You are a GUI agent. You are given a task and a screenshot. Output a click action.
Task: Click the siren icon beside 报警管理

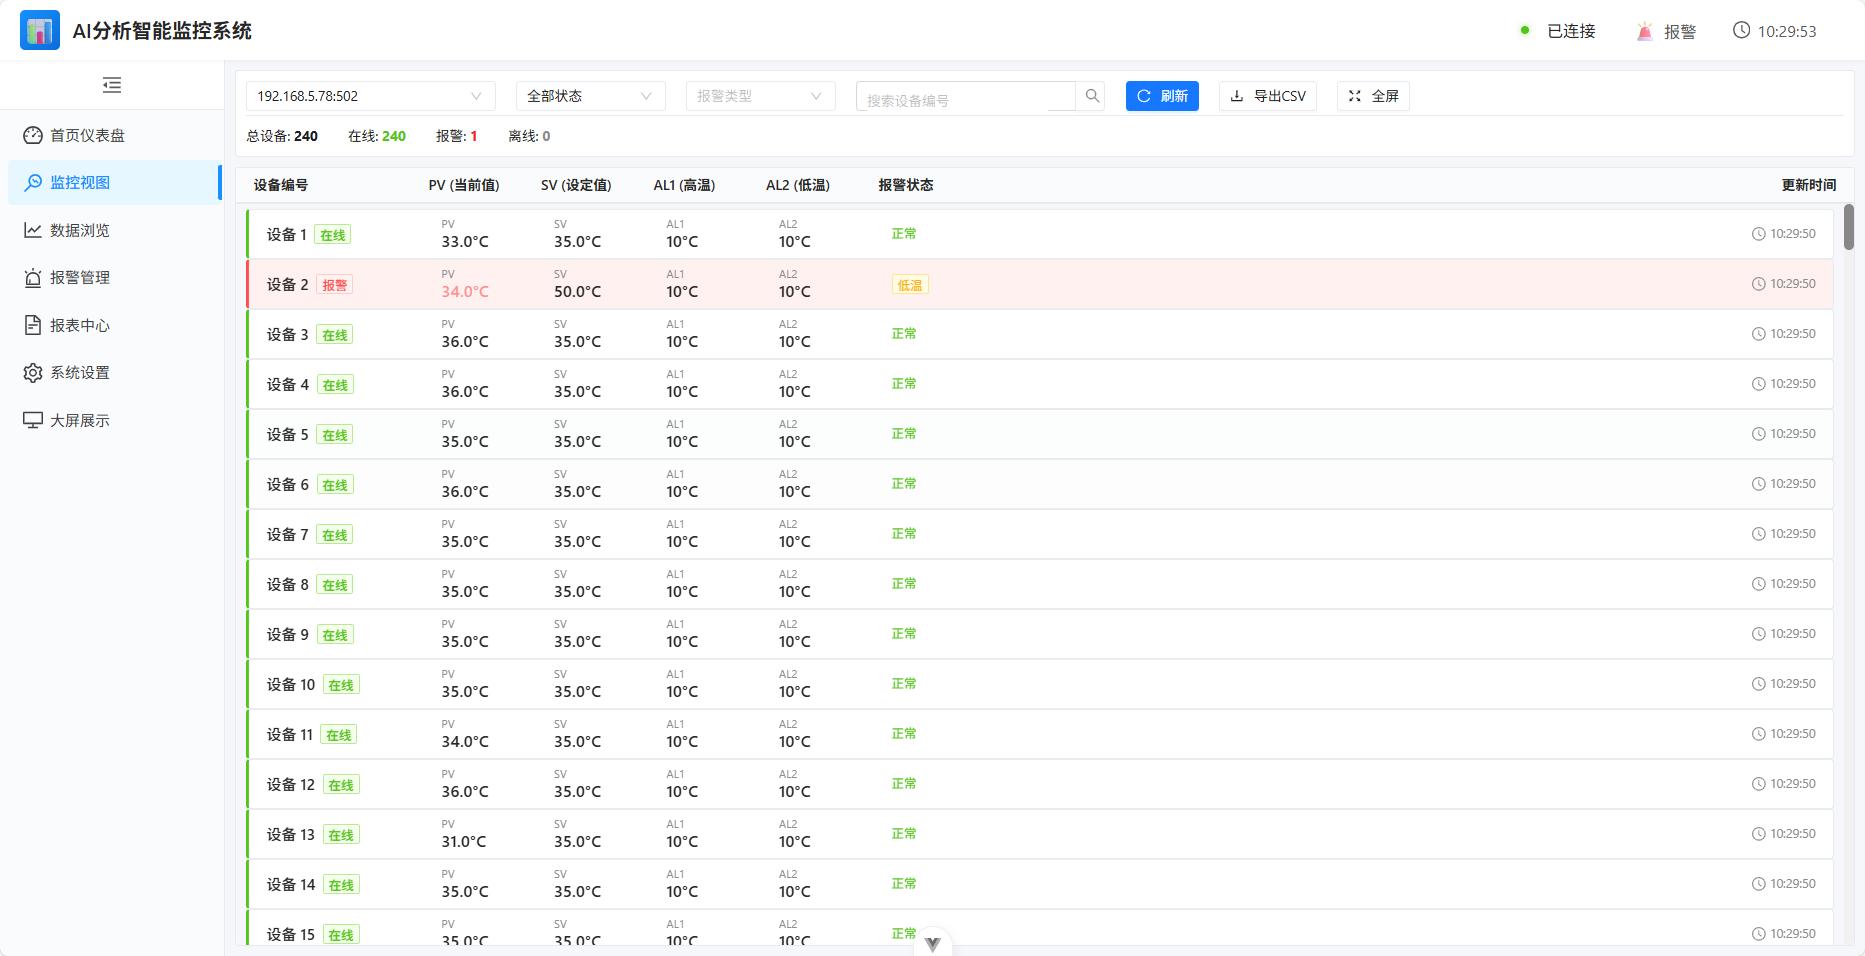point(33,277)
